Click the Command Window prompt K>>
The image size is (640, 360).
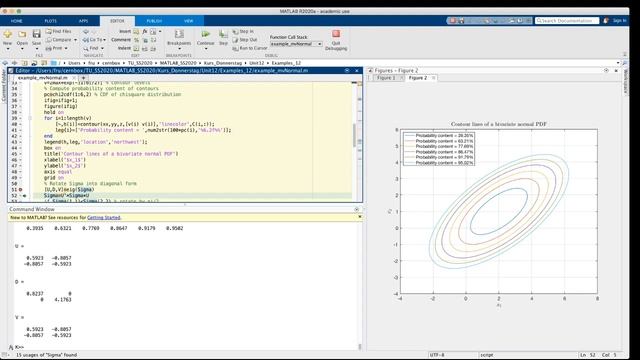click(19, 347)
